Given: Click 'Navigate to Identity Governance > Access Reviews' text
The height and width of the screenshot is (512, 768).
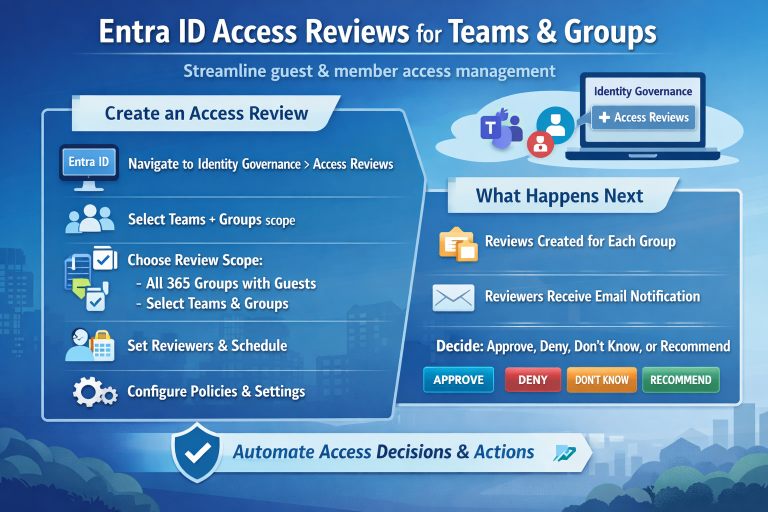Looking at the screenshot, I should point(261,164).
